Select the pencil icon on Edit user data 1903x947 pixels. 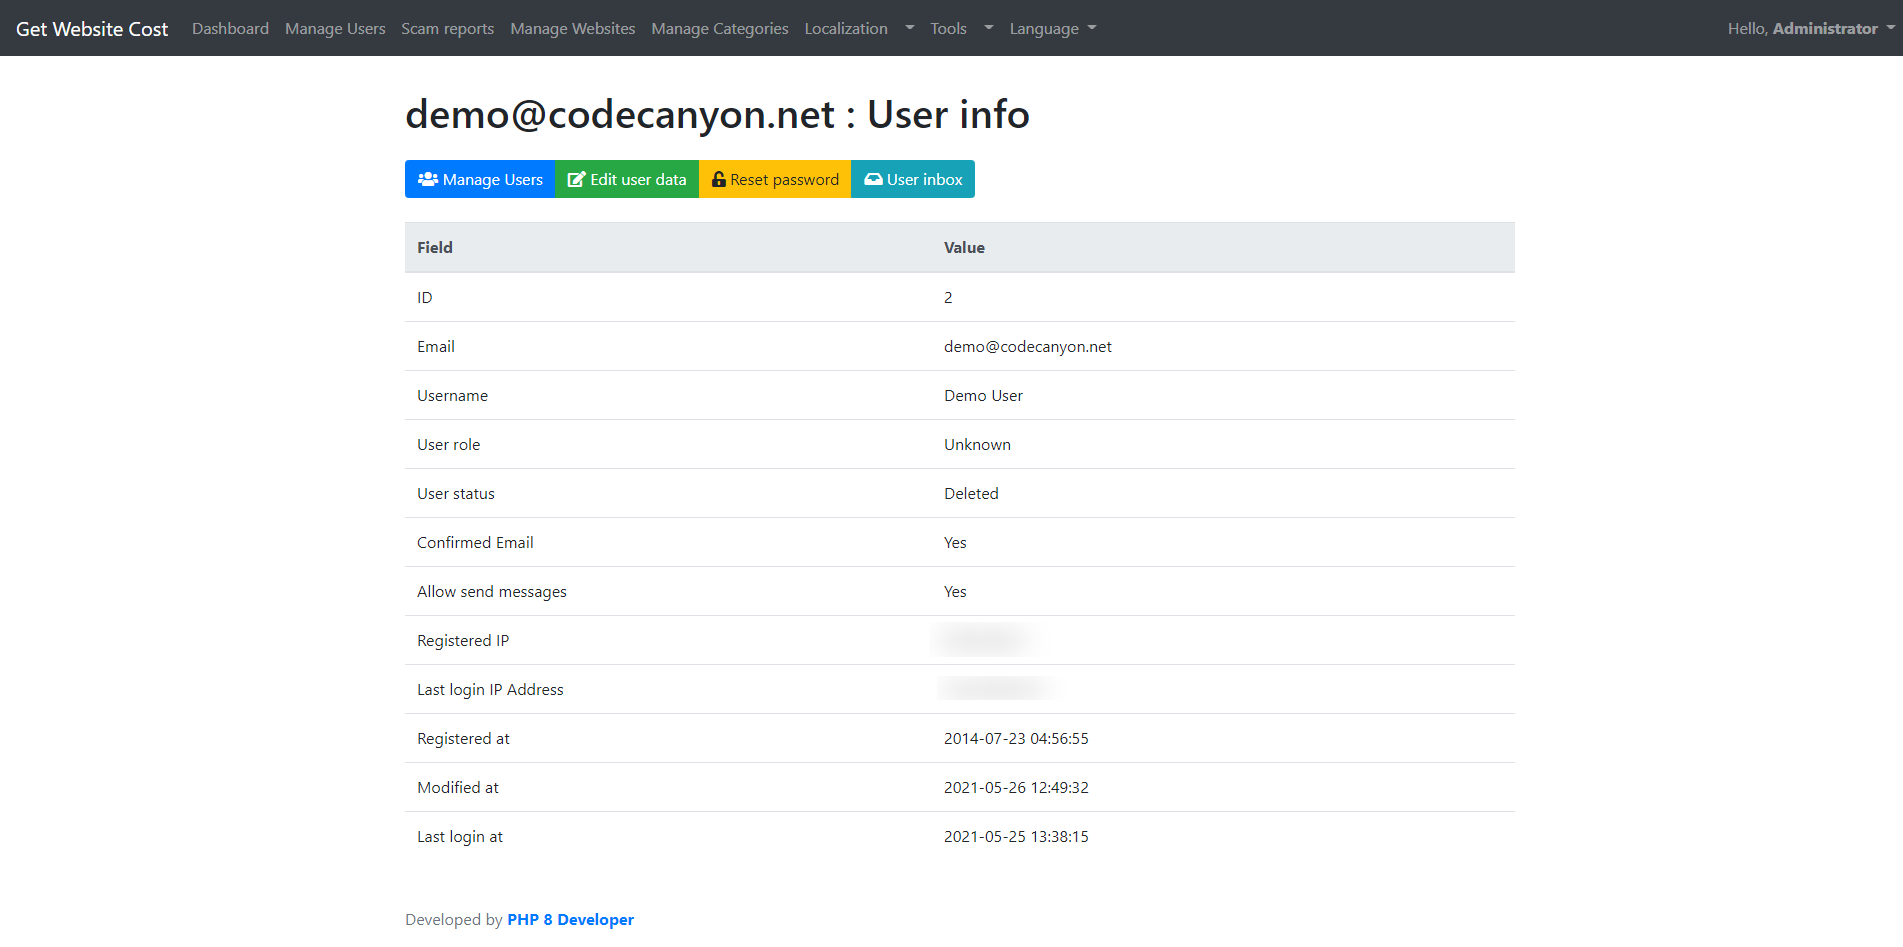click(x=576, y=179)
